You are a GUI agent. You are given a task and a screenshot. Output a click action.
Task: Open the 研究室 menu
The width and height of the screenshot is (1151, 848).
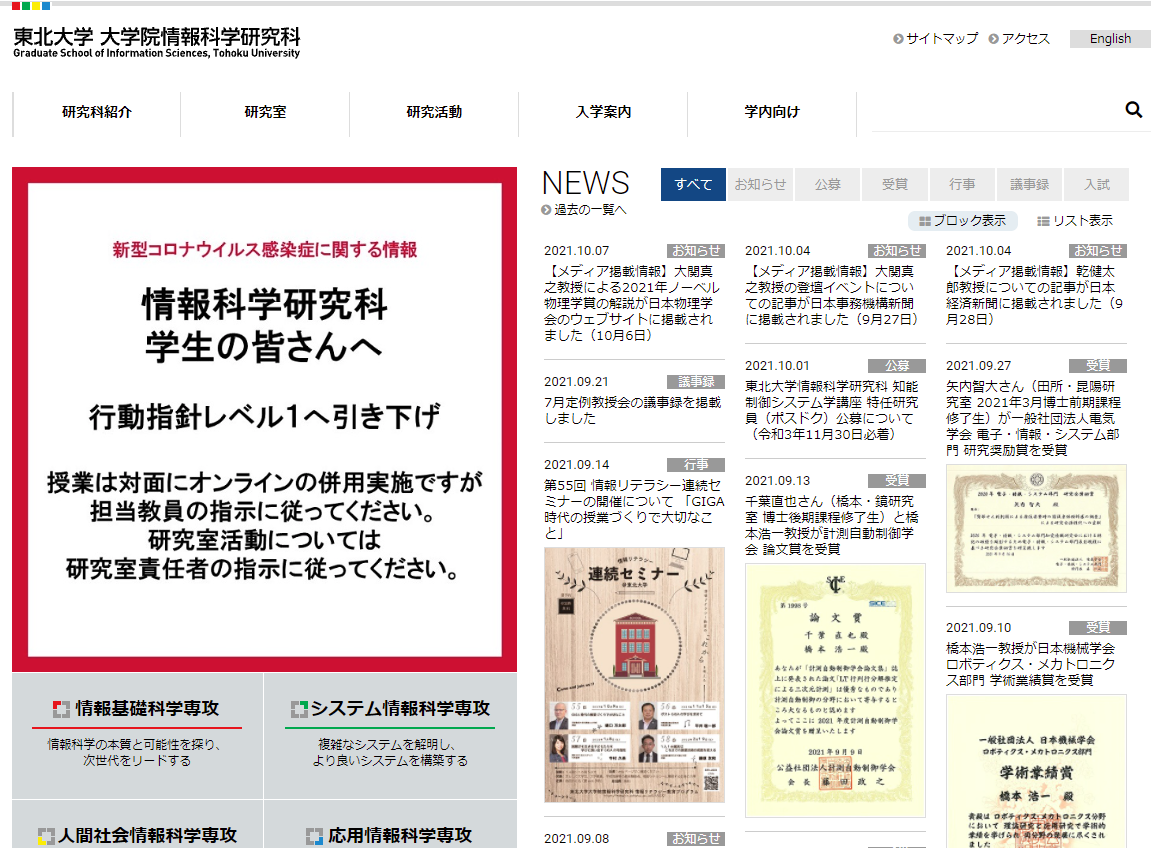point(265,112)
